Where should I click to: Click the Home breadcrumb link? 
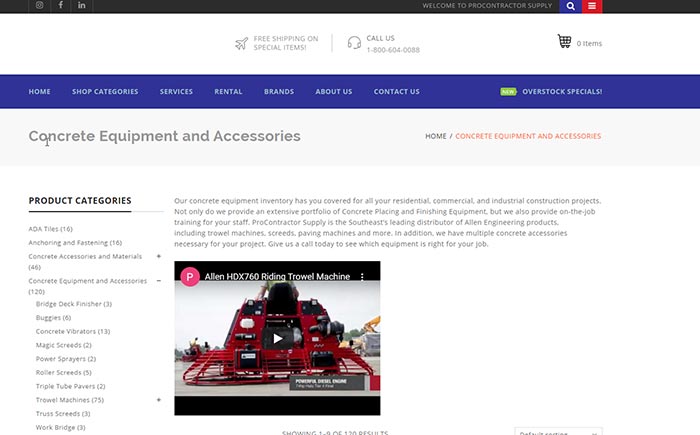[x=436, y=136]
